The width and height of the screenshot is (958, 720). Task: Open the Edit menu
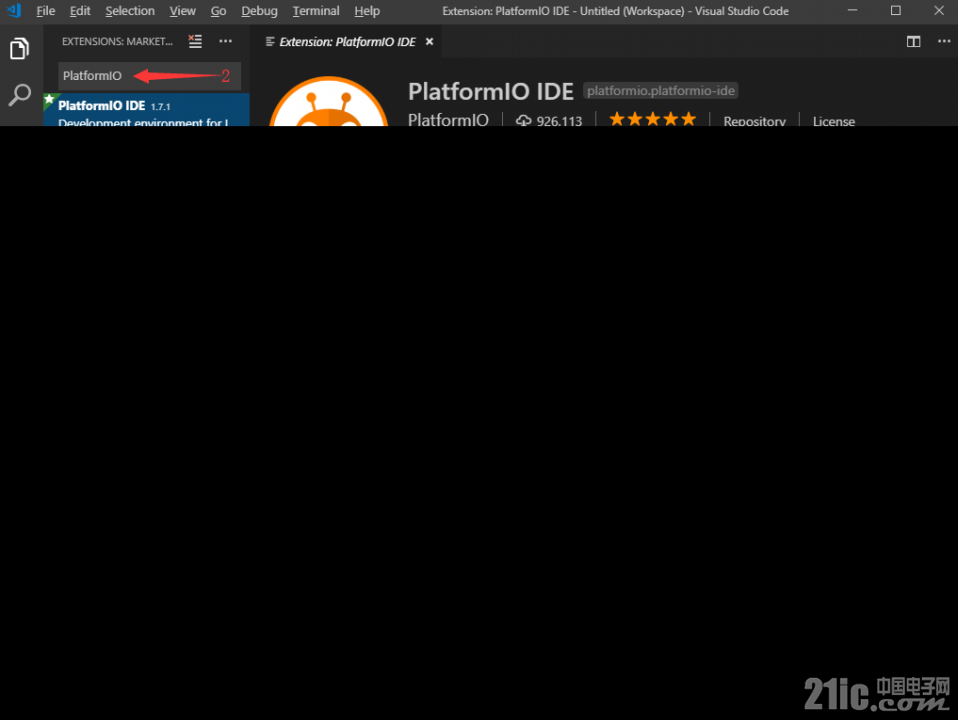79,11
